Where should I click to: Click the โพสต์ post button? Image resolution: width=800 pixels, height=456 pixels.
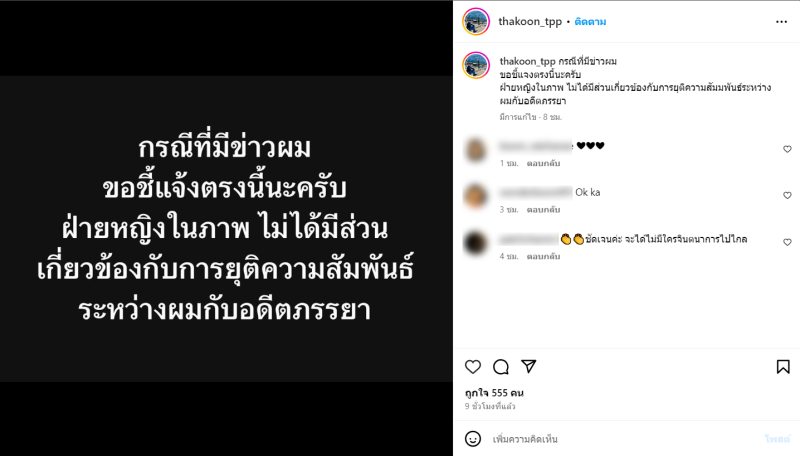[x=778, y=439]
